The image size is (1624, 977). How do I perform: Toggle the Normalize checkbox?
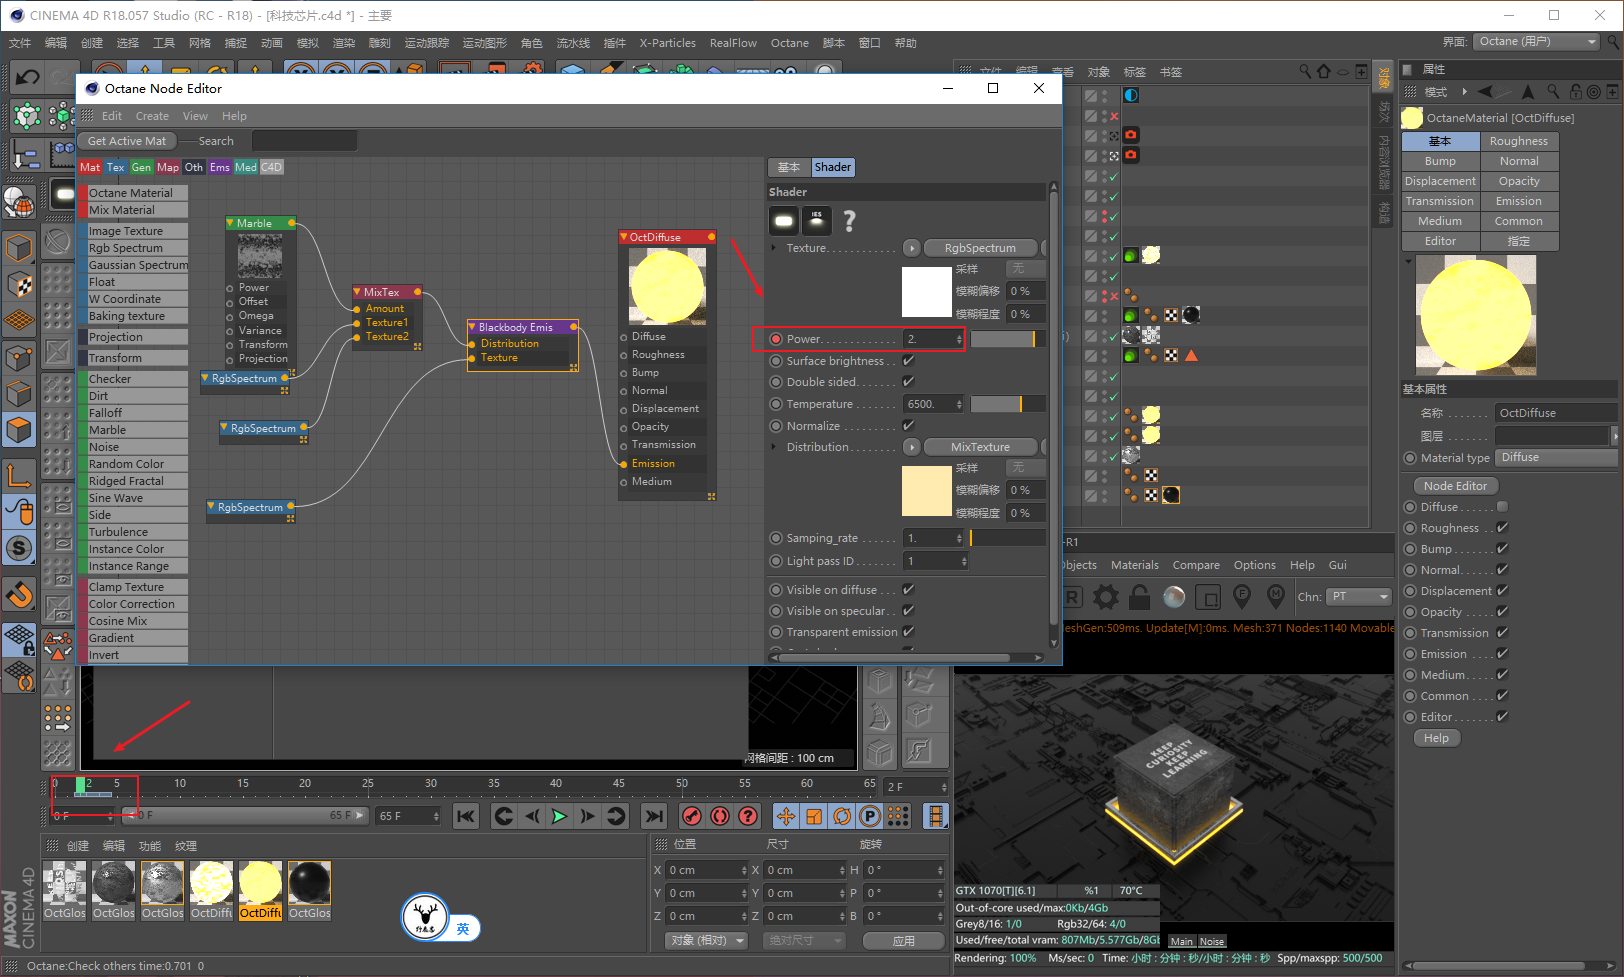909,426
